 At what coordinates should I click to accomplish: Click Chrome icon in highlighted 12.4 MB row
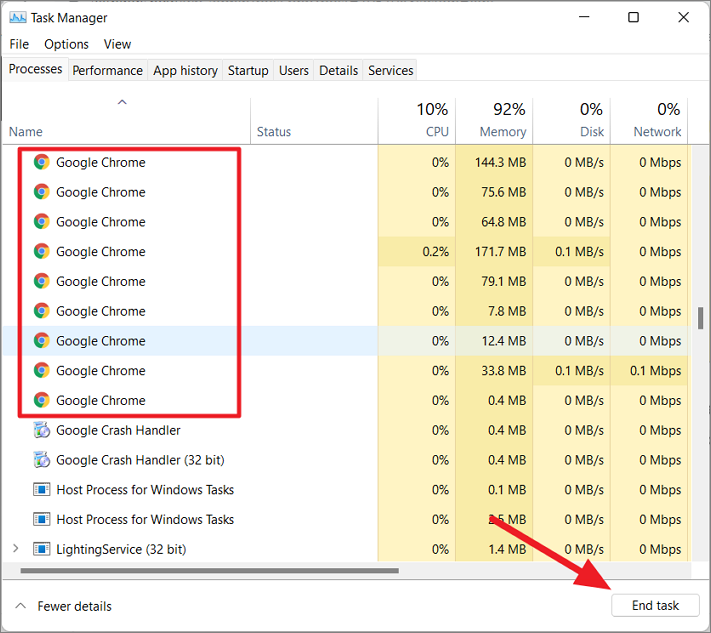pos(42,341)
